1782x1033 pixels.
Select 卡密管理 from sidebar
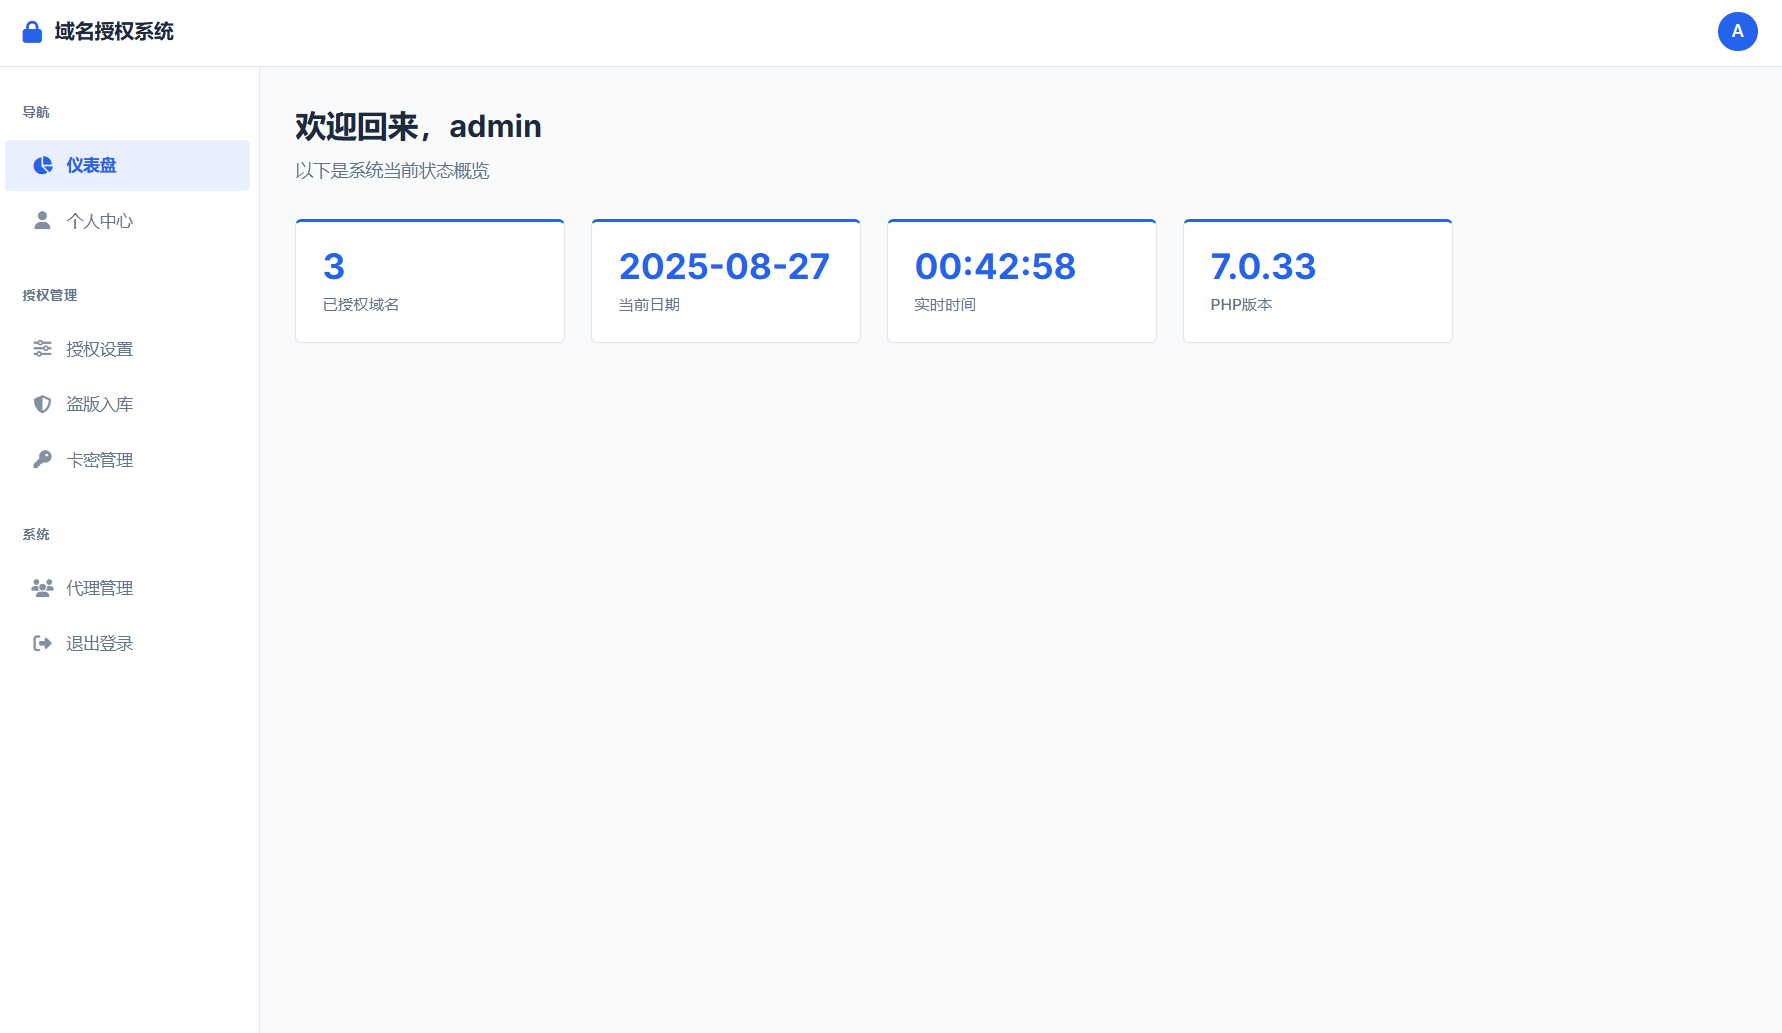(99, 460)
